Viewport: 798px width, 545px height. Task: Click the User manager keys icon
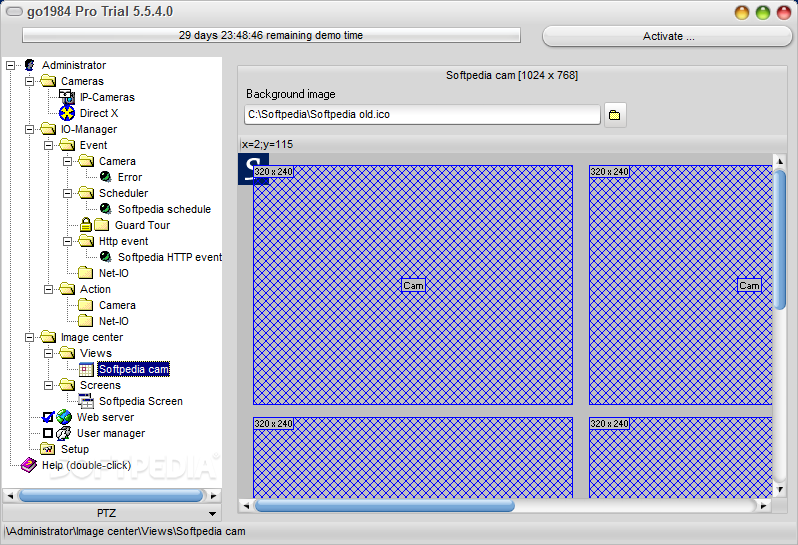pyautogui.click(x=64, y=433)
